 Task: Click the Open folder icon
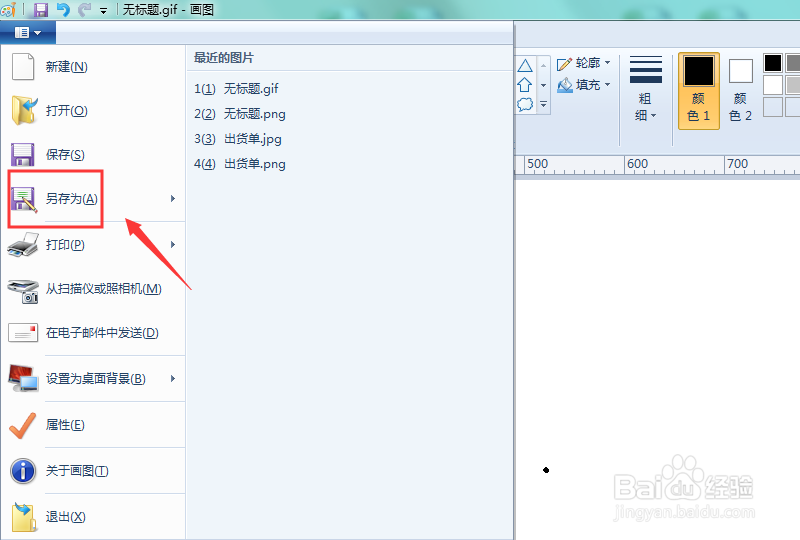(x=24, y=110)
